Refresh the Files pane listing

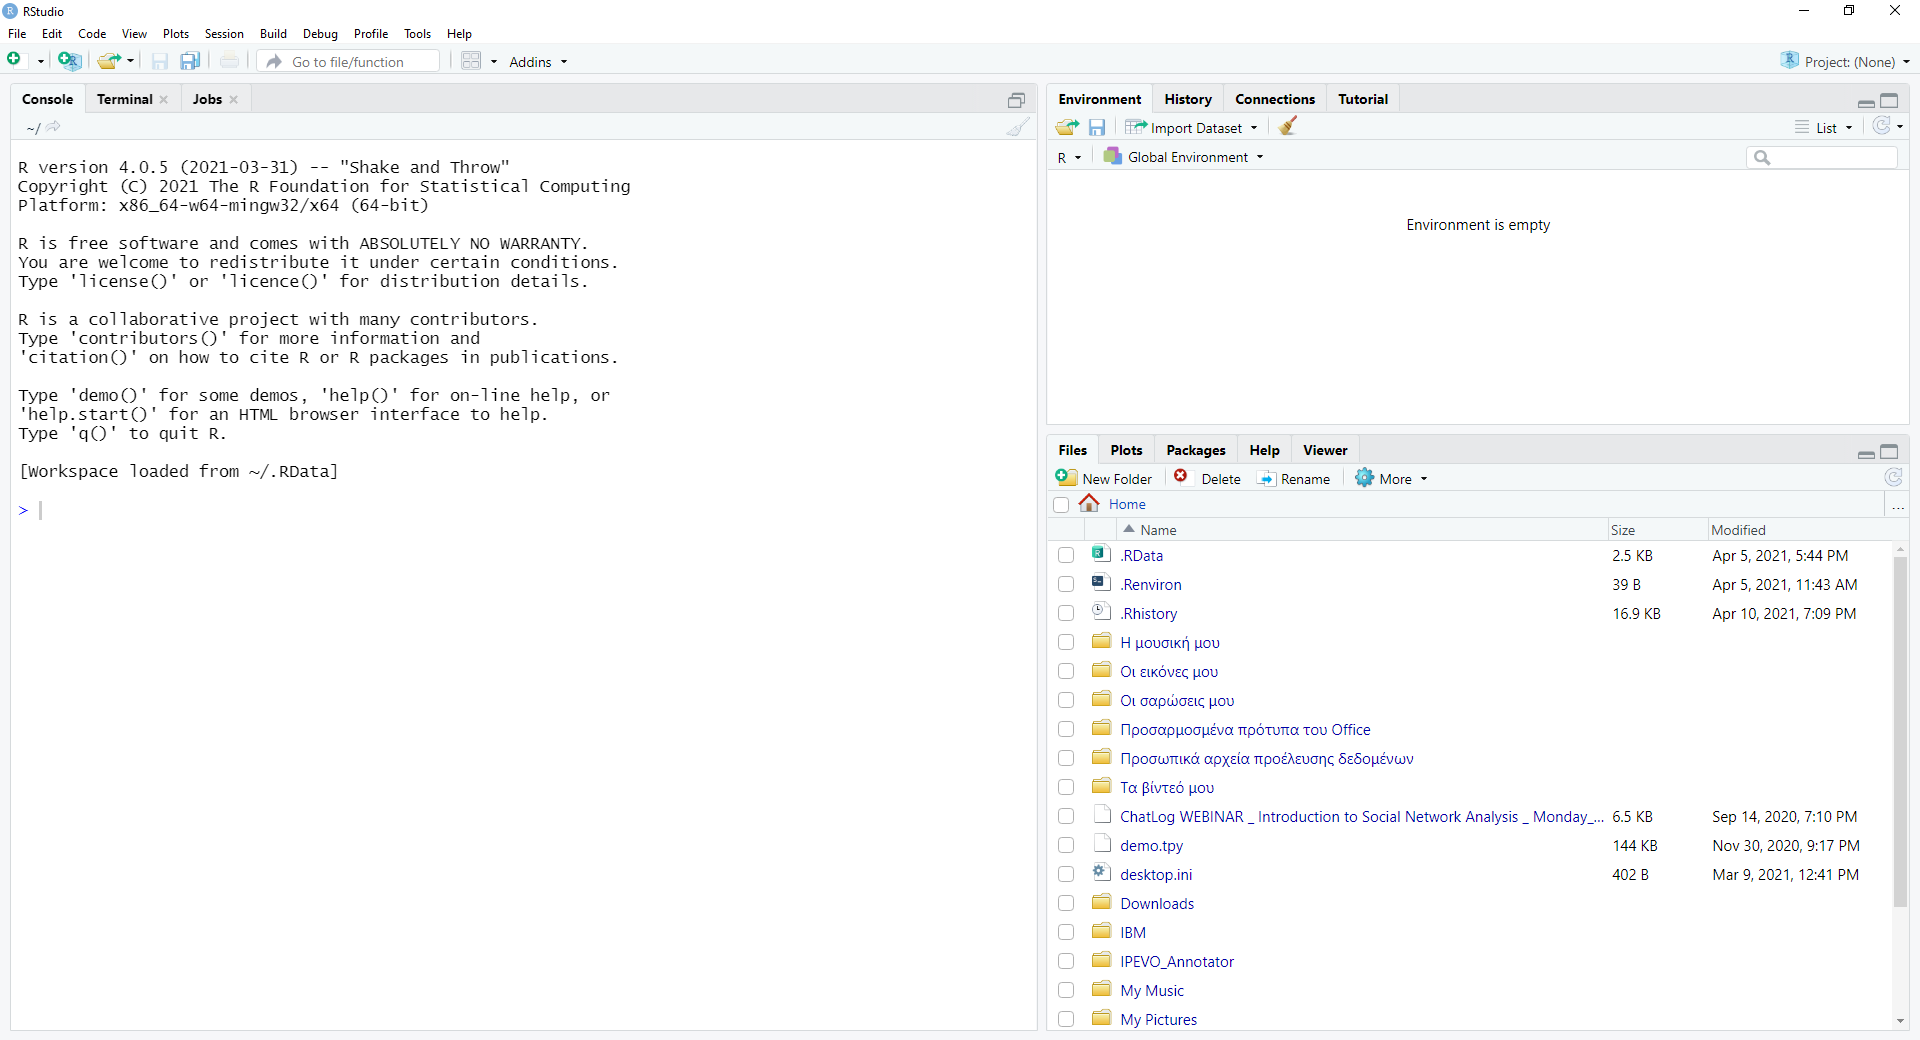click(x=1893, y=478)
